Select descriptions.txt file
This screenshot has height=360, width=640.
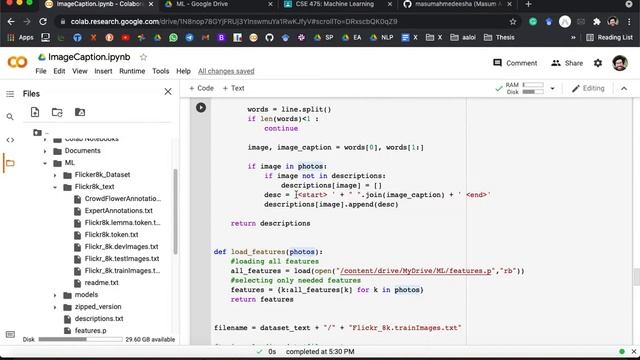[99, 318]
